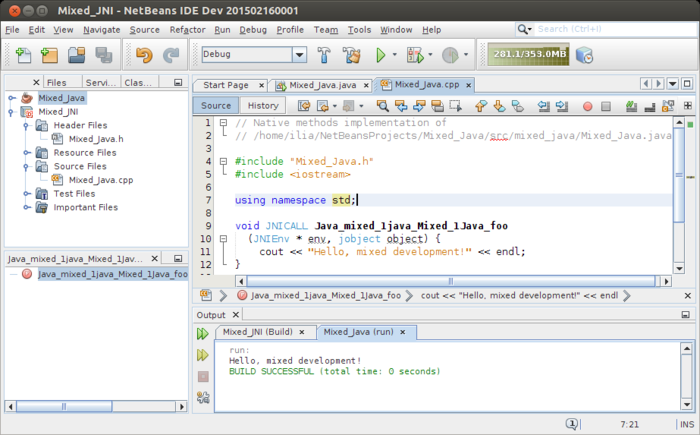
Task: Toggle the code fold at line 4
Action: pyautogui.click(x=223, y=160)
